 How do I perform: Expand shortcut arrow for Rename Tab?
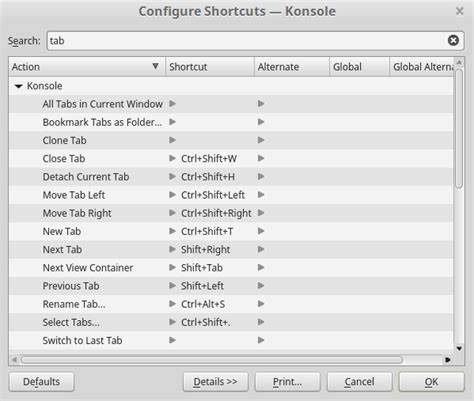point(172,304)
